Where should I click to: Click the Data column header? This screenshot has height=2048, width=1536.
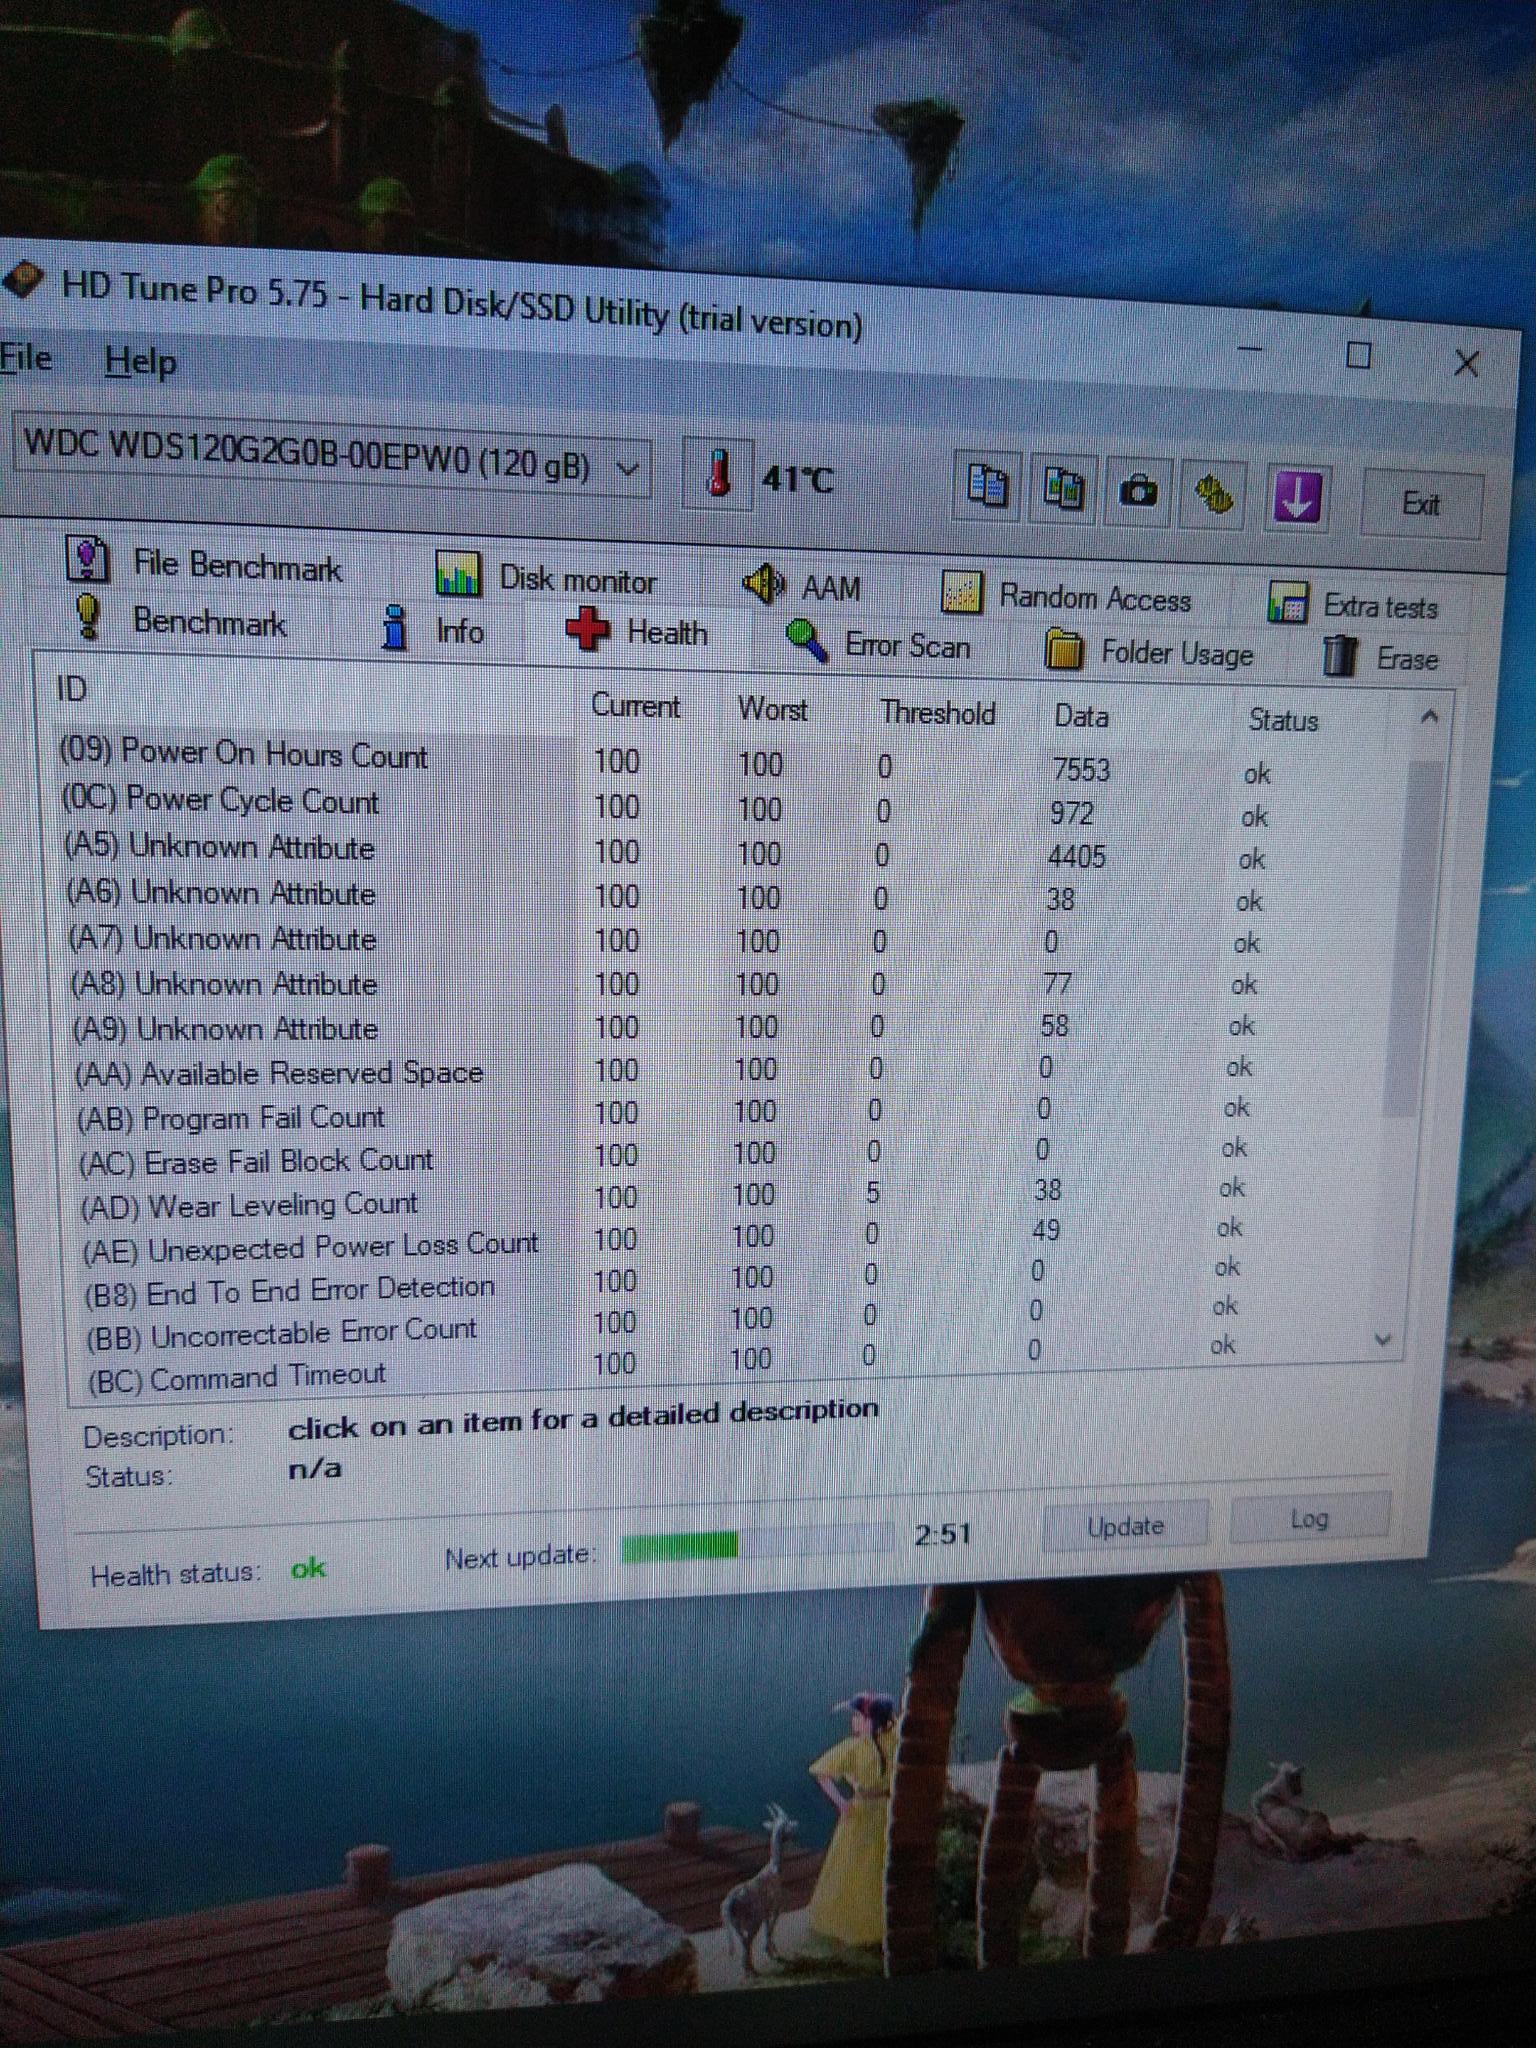[x=1081, y=716]
